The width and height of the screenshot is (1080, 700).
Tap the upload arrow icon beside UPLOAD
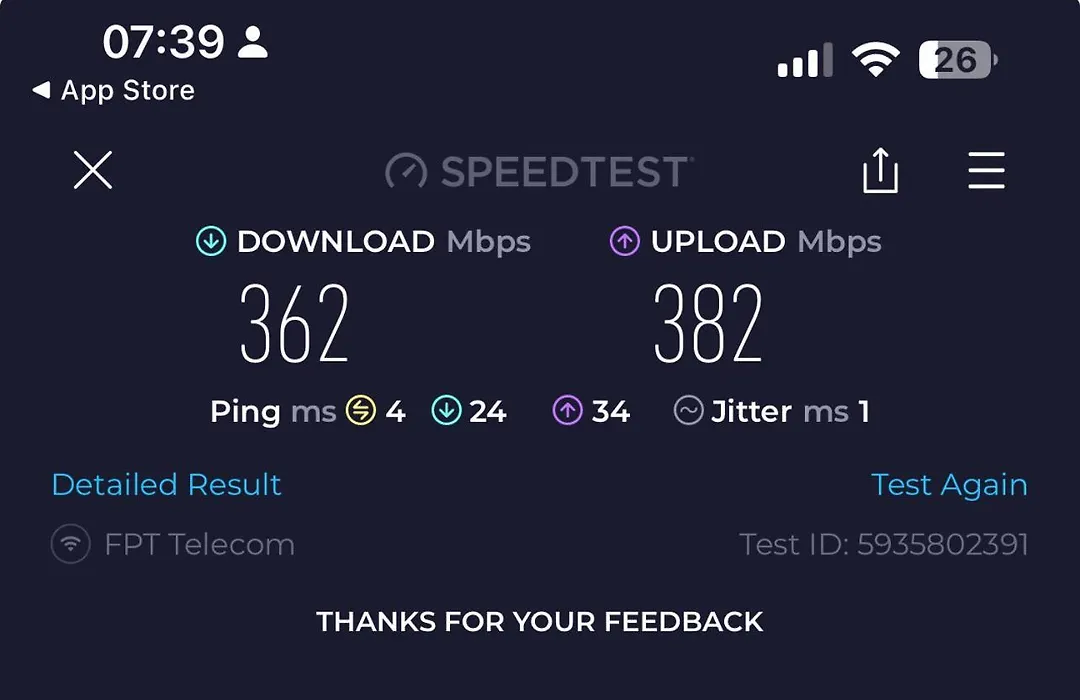(625, 241)
